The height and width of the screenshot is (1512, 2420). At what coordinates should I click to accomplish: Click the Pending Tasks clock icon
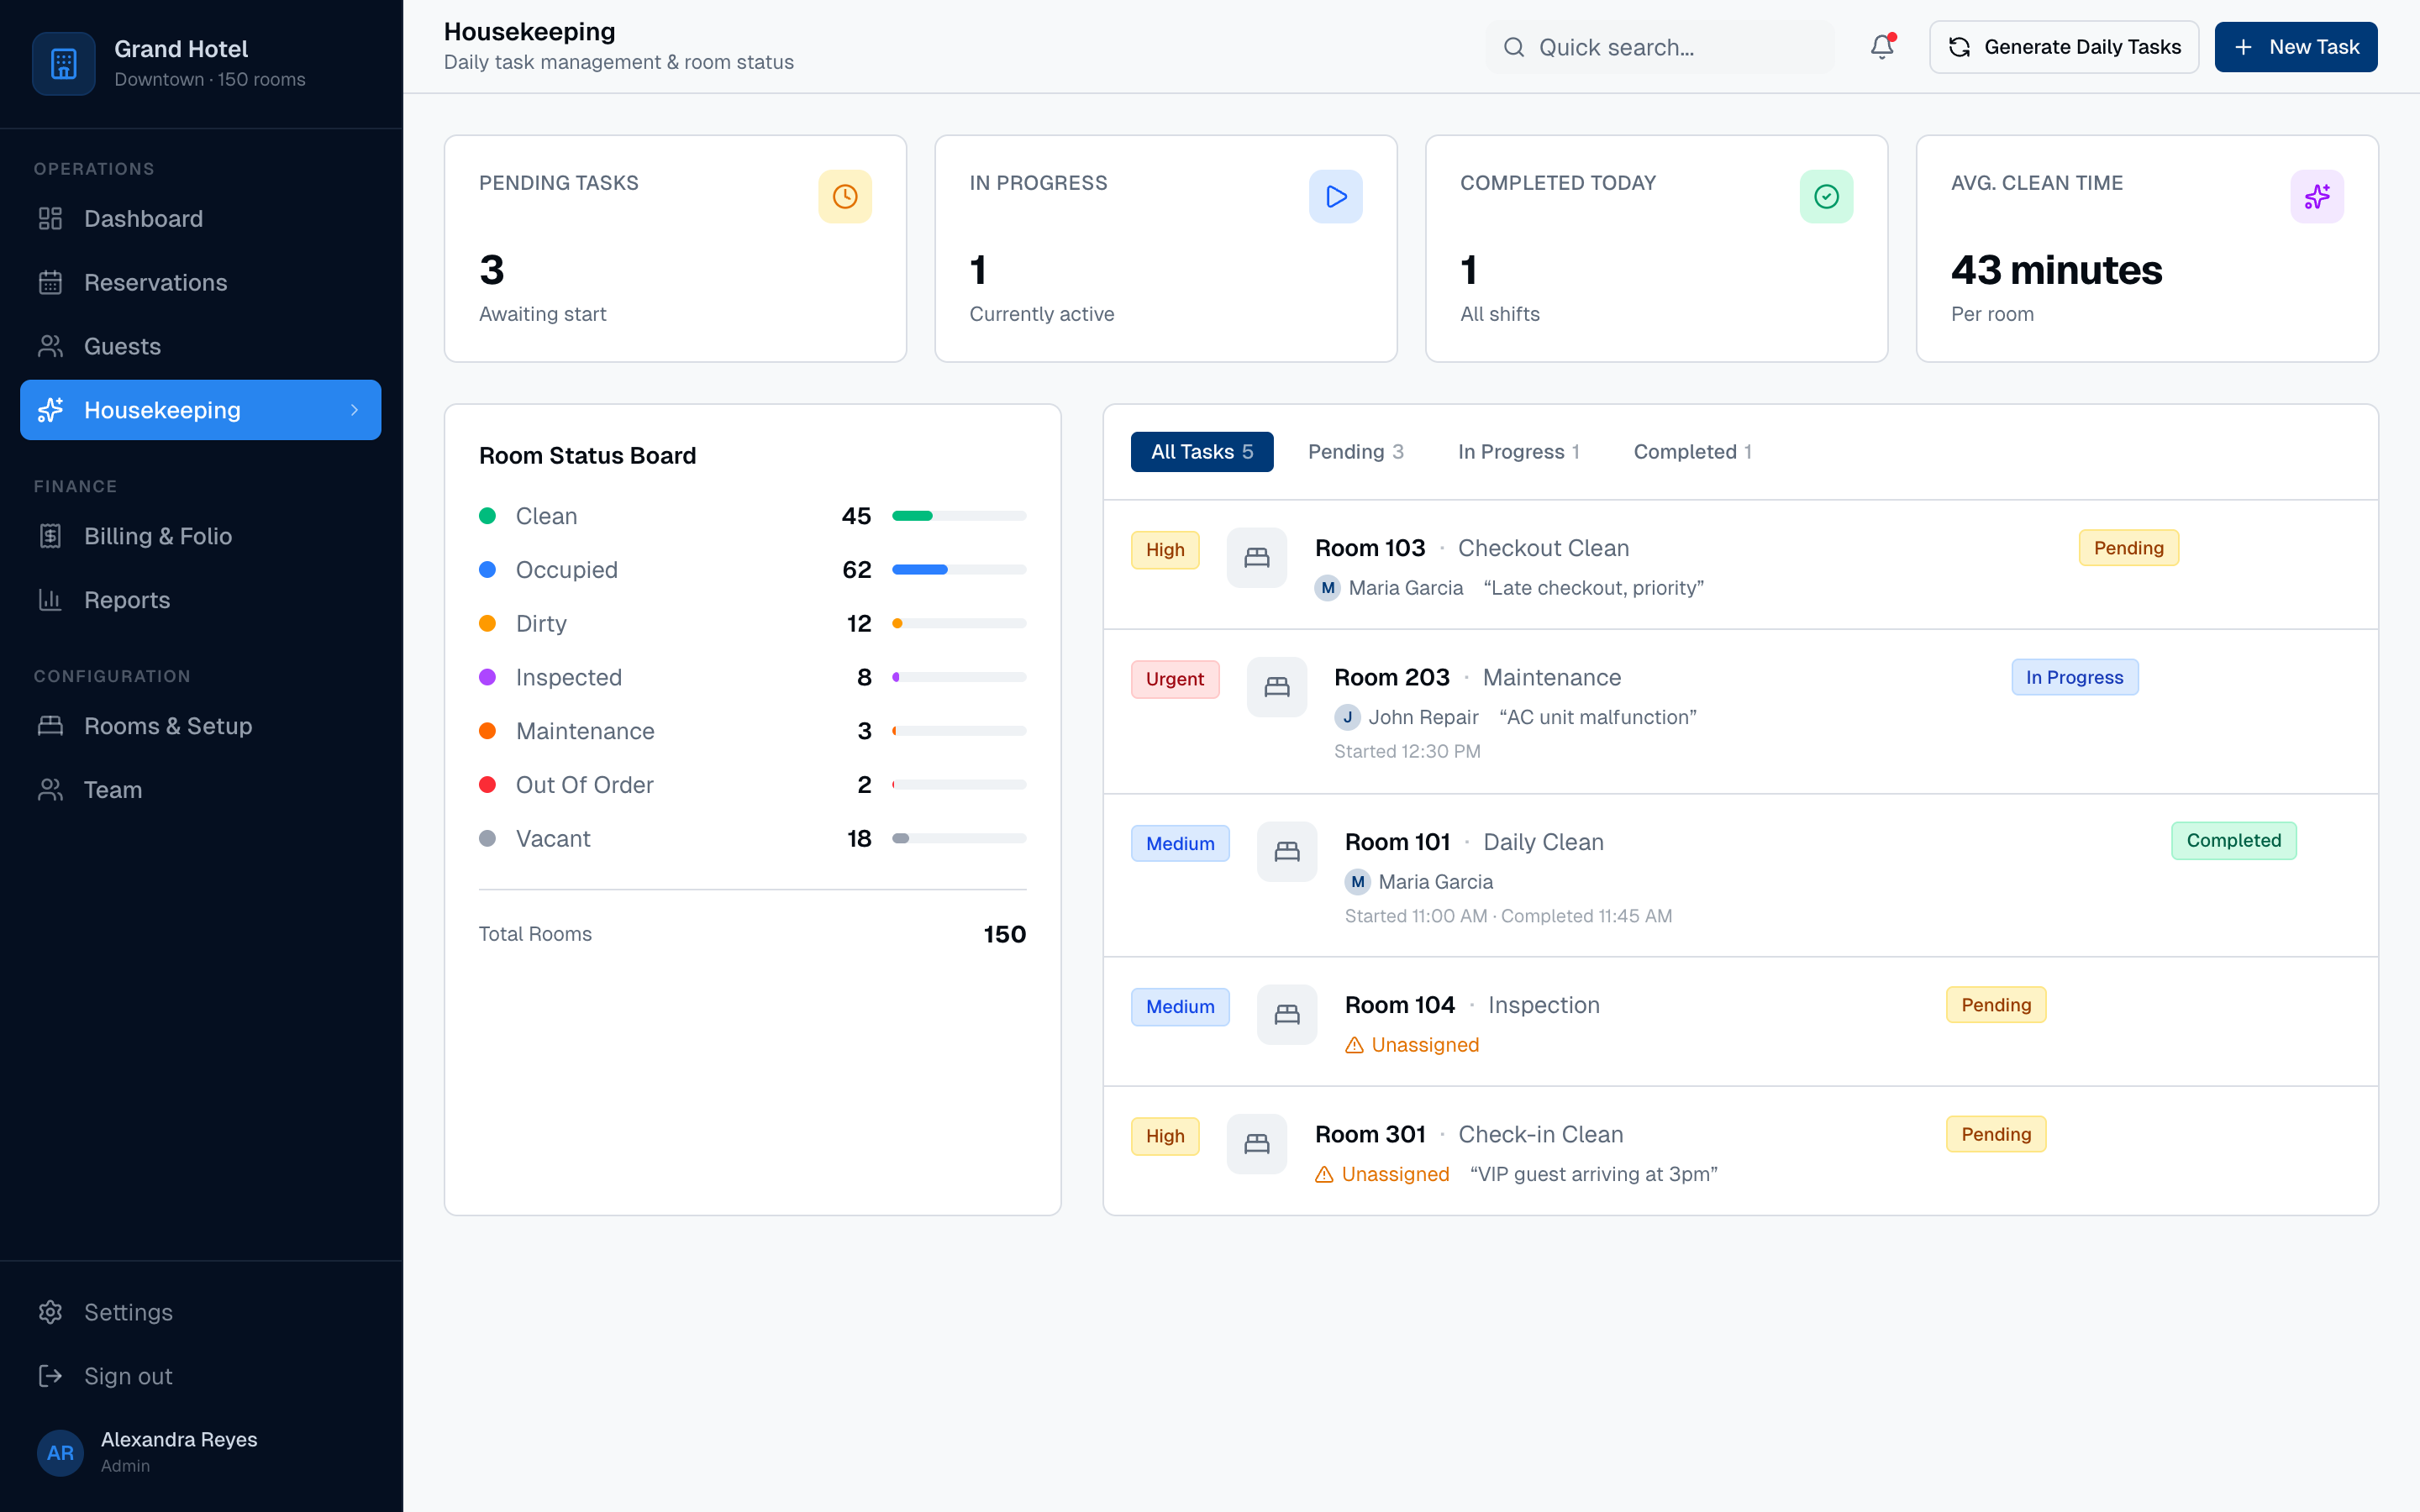[845, 196]
